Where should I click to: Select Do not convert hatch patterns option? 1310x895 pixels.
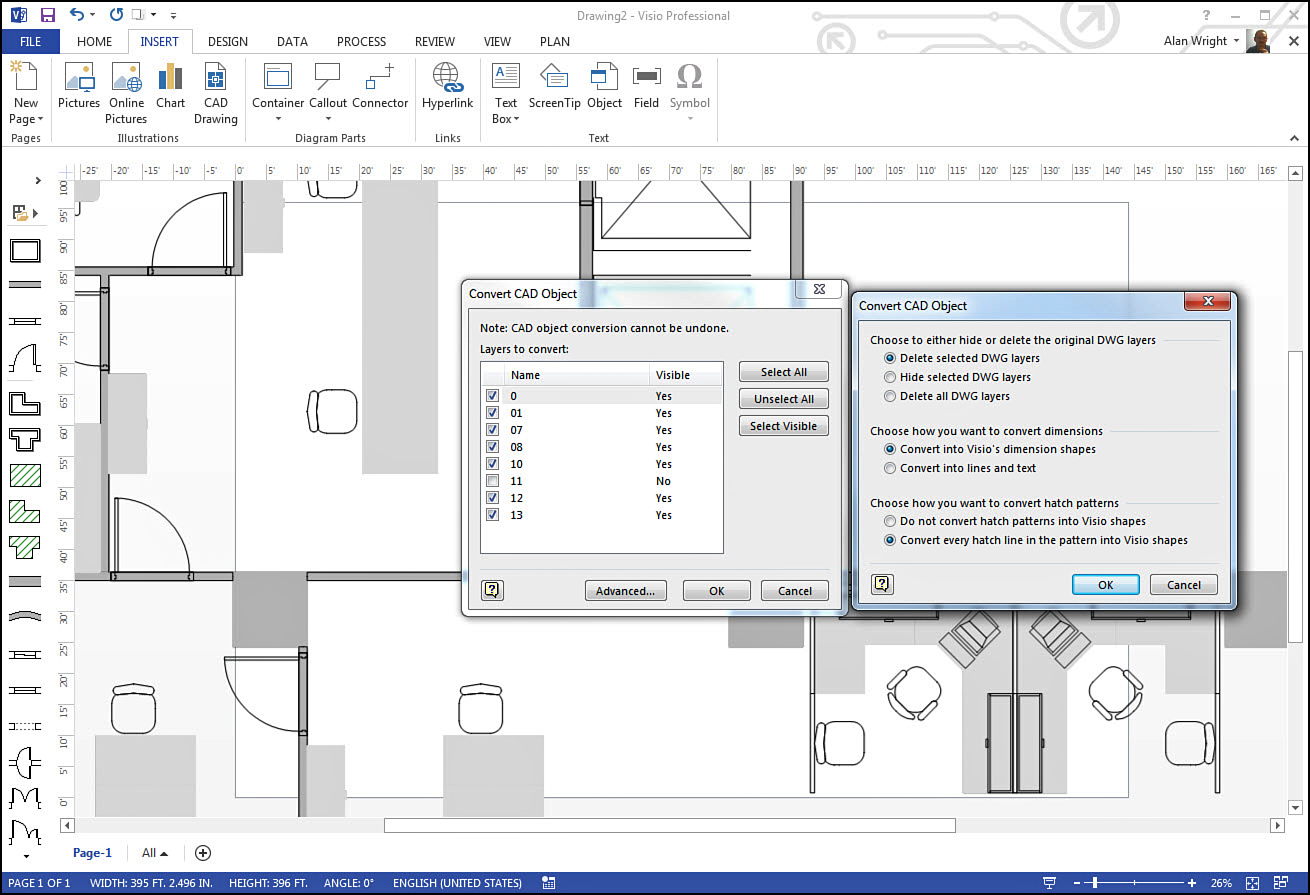tap(890, 521)
